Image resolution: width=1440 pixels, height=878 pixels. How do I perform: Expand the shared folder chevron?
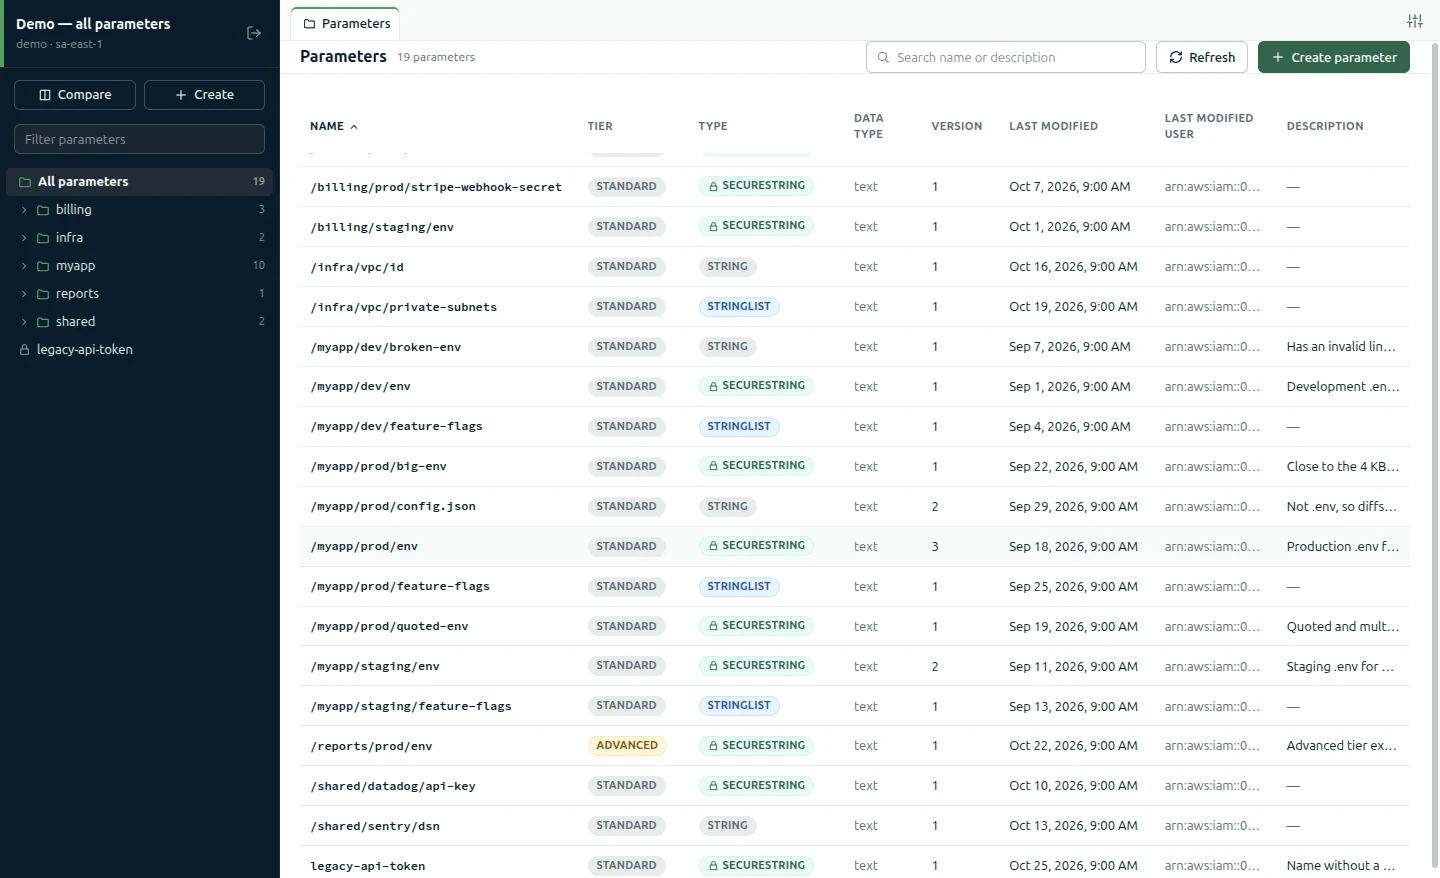(x=24, y=322)
